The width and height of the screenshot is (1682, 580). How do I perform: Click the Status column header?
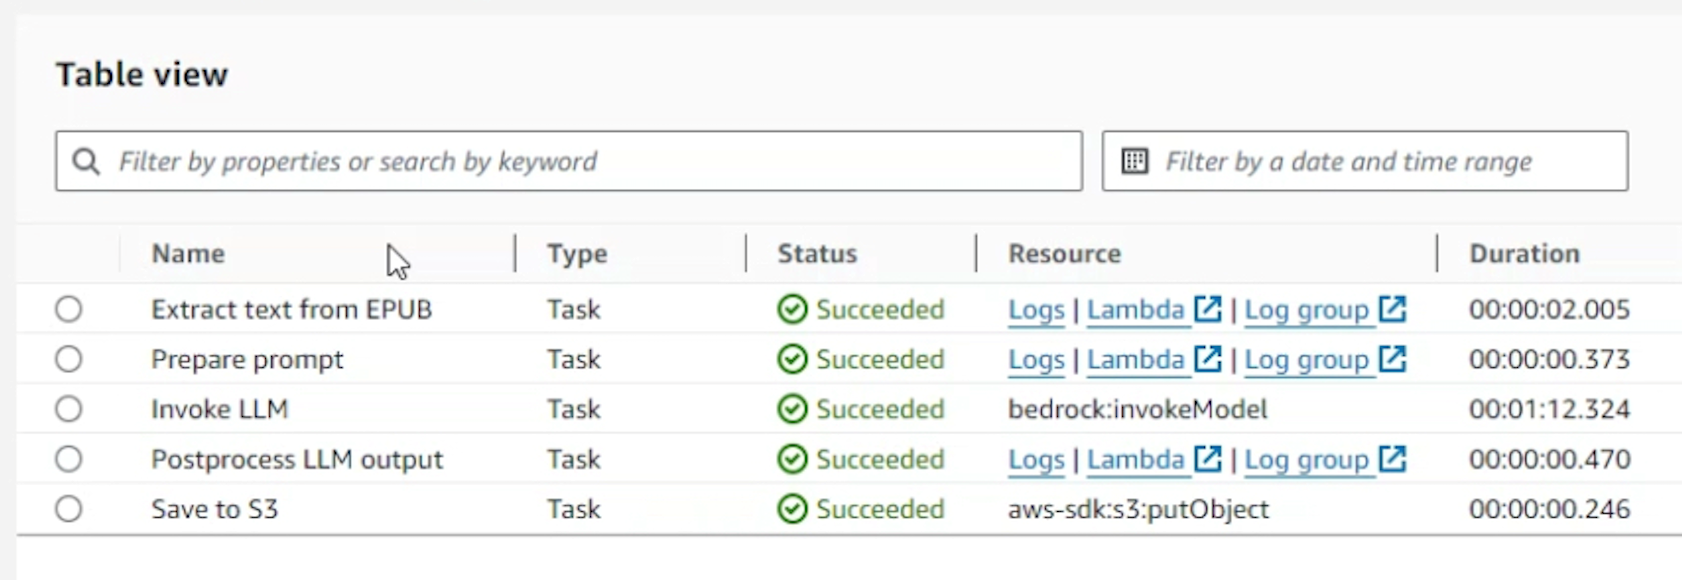[817, 254]
